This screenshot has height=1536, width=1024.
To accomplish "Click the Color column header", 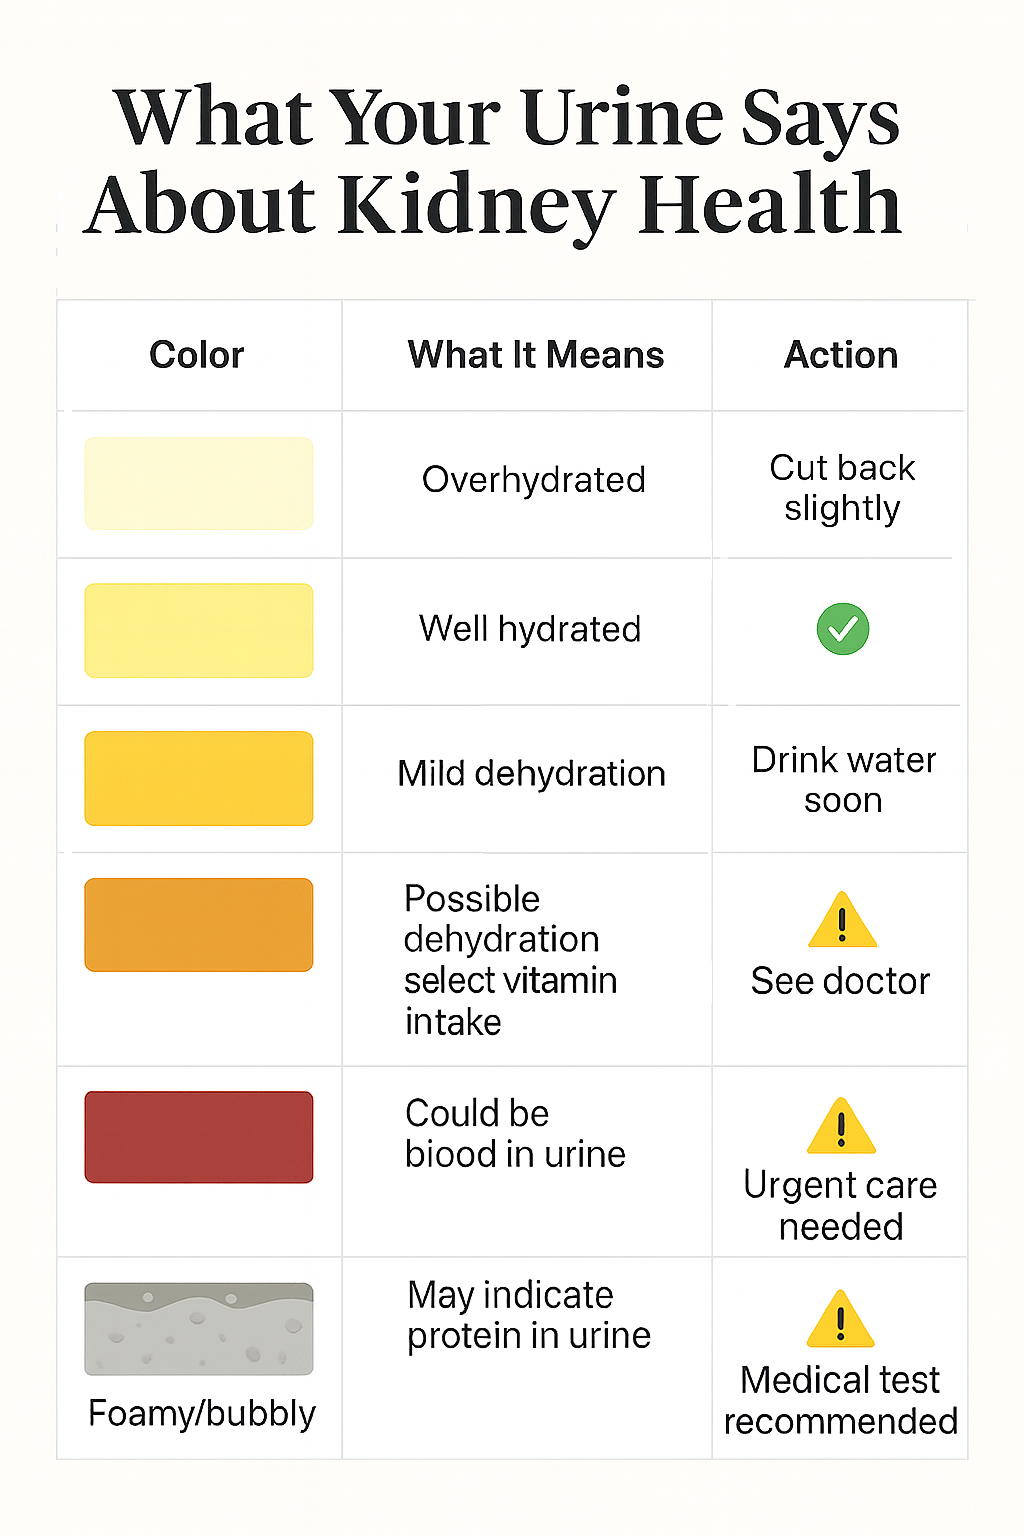I will tap(197, 355).
